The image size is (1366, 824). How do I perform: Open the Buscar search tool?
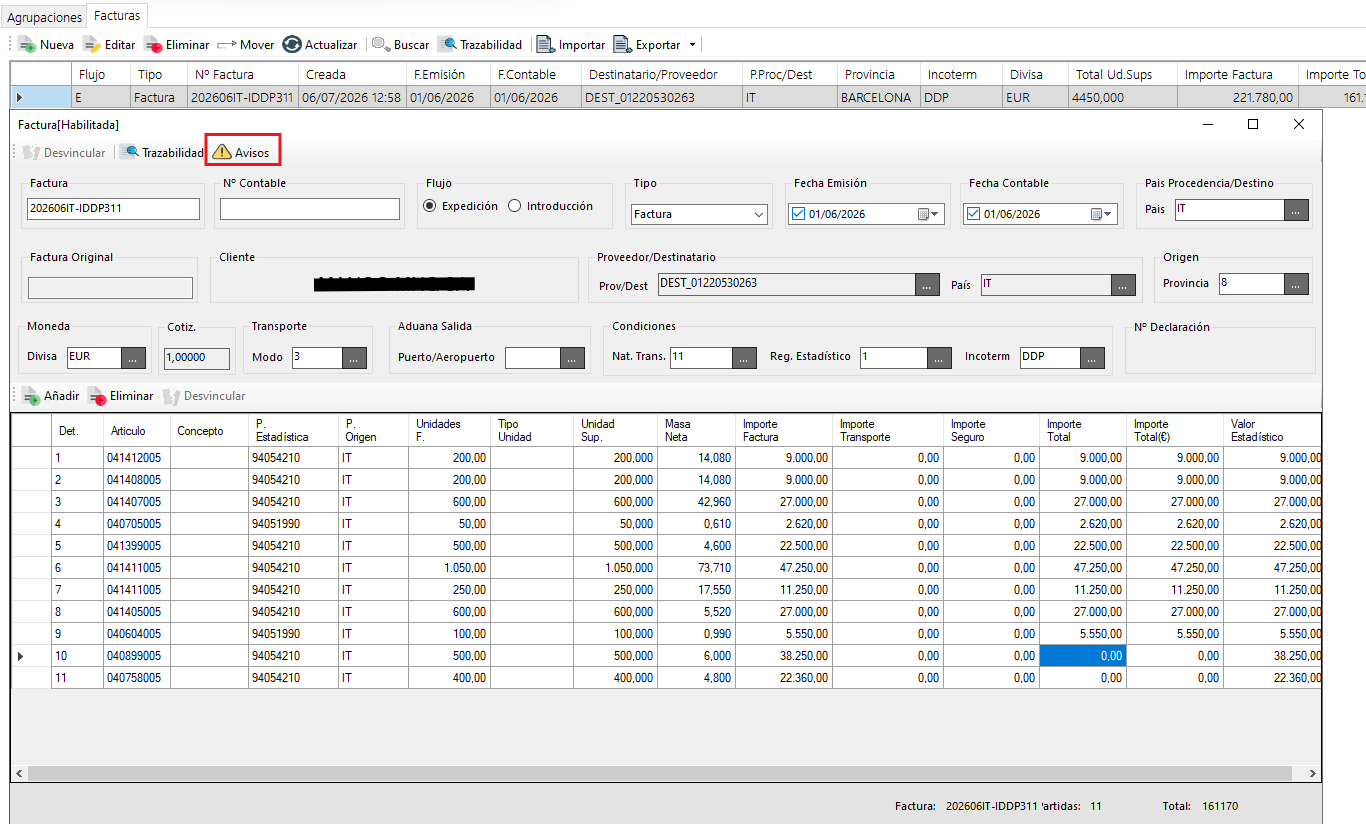point(401,45)
